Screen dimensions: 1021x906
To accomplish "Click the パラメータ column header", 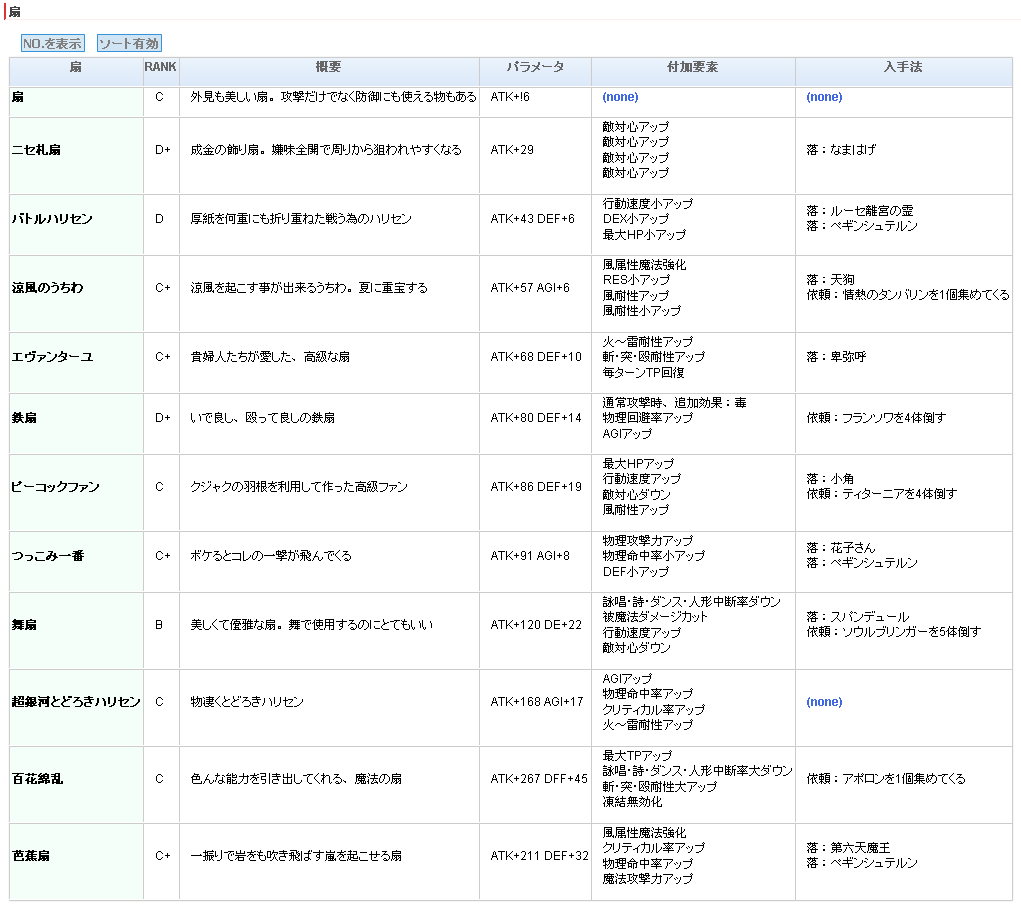I will (534, 68).
